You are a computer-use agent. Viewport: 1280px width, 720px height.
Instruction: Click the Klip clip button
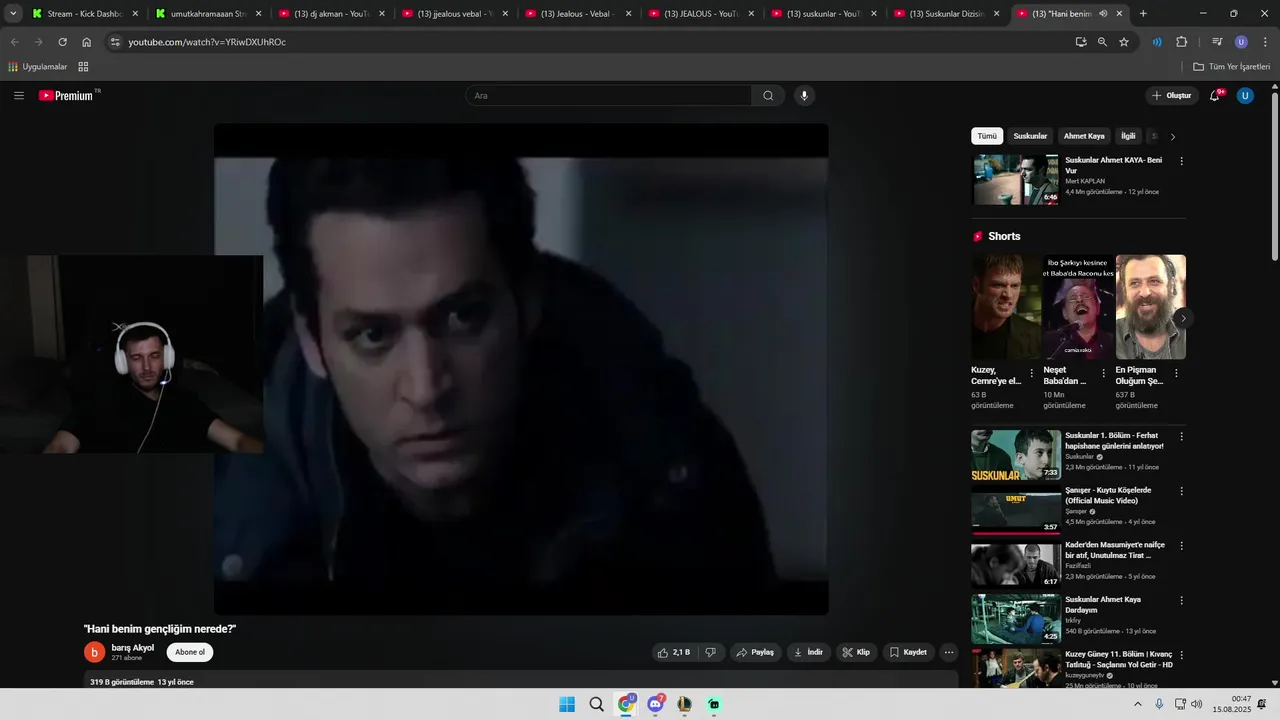[x=856, y=652]
